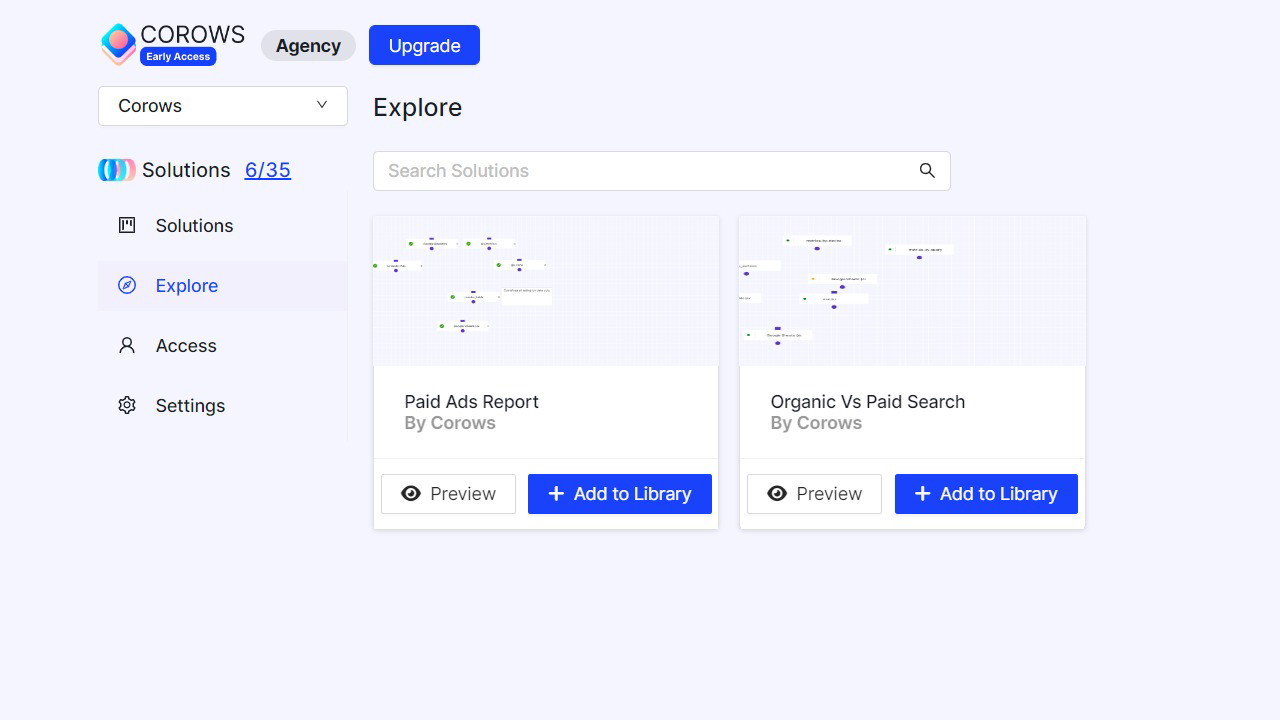
Task: Expand the Corows workspace dropdown
Action: point(222,106)
